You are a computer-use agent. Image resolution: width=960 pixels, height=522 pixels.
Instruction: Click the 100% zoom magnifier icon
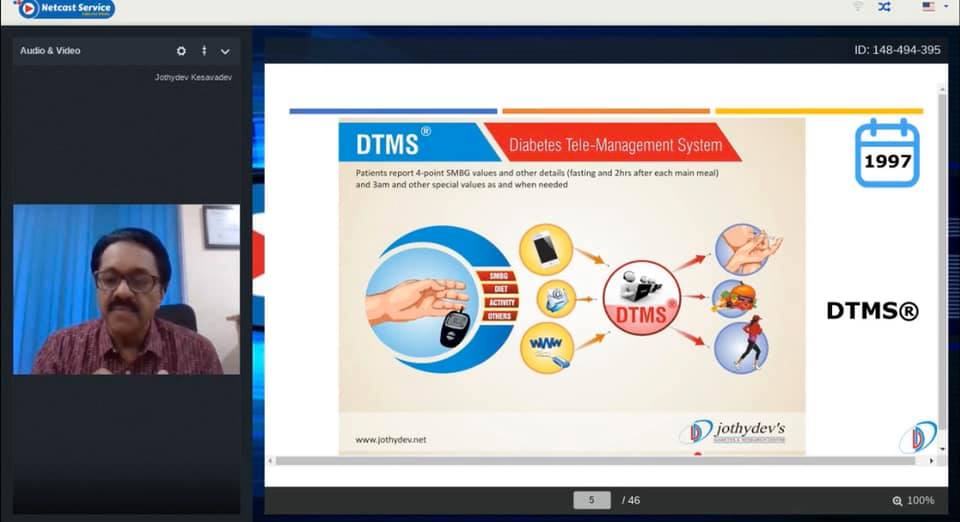click(898, 501)
